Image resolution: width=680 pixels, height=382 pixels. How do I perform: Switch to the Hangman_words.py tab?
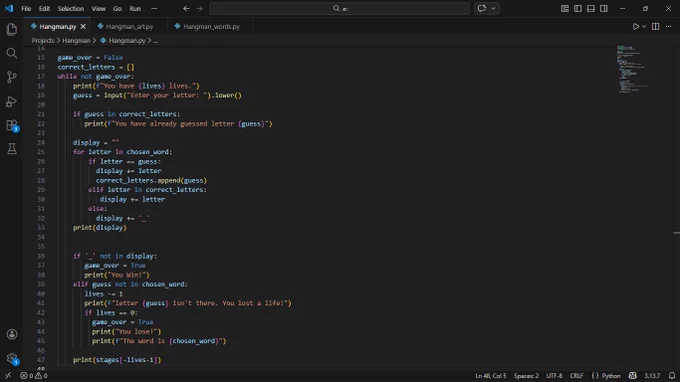coord(211,26)
